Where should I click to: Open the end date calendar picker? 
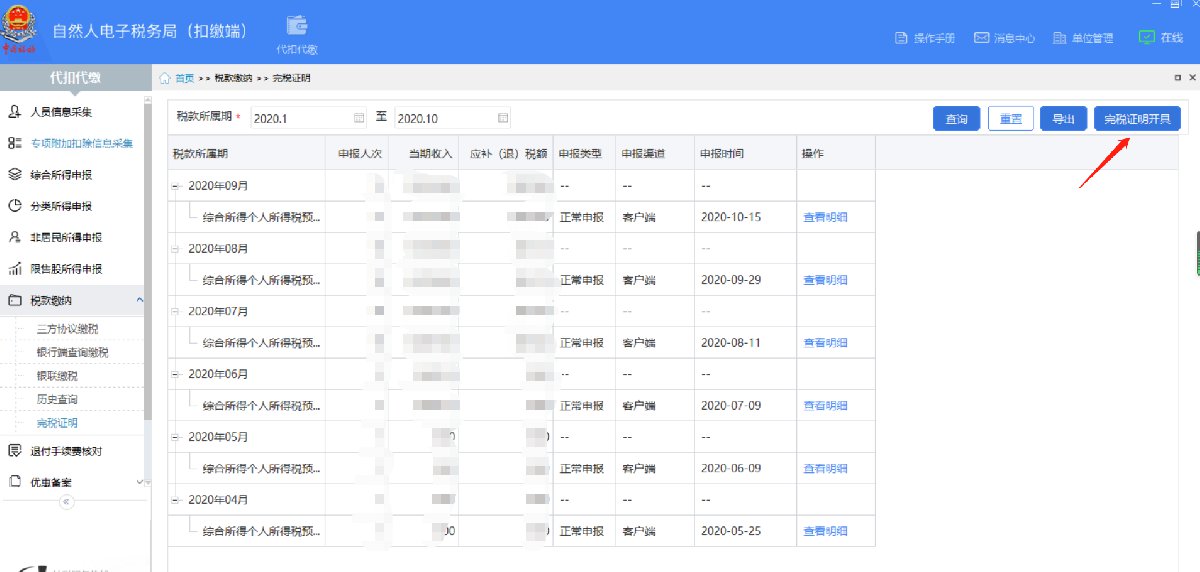503,118
